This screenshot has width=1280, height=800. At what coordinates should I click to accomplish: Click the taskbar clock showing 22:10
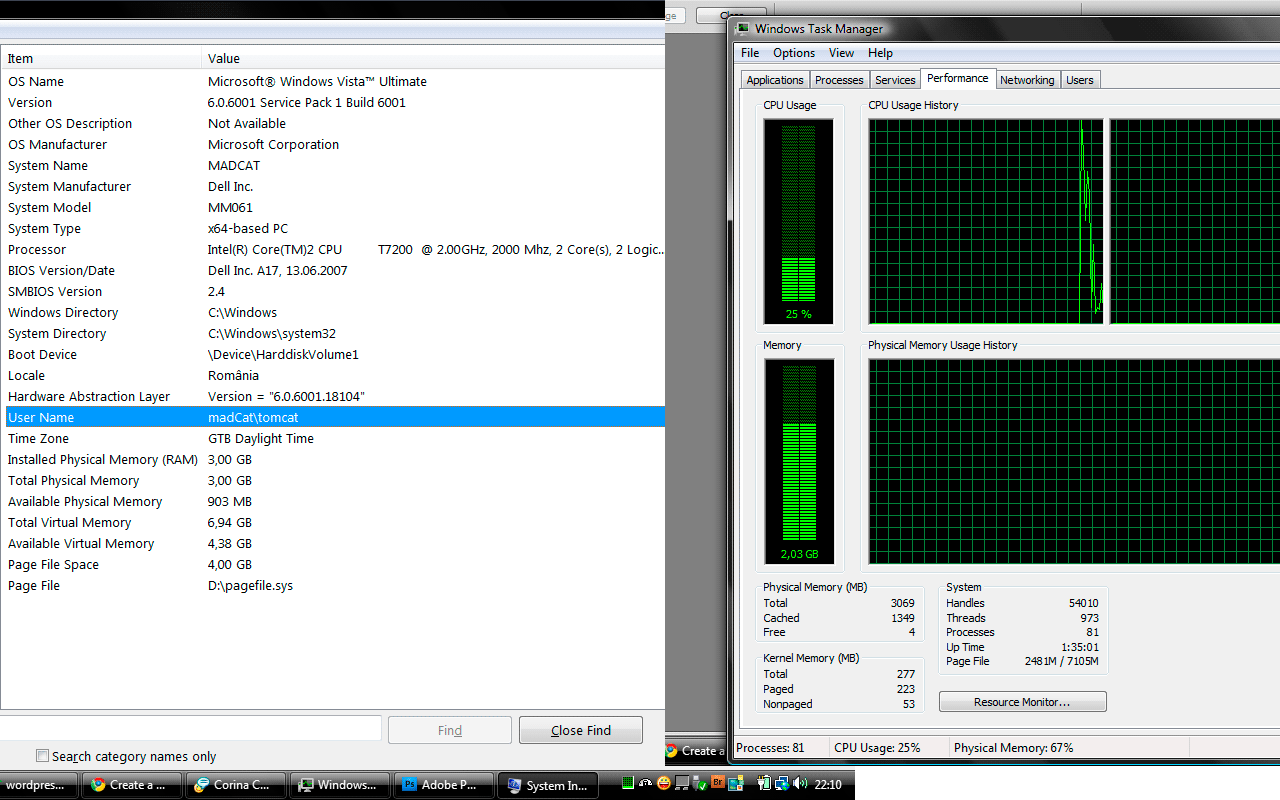(x=828, y=785)
